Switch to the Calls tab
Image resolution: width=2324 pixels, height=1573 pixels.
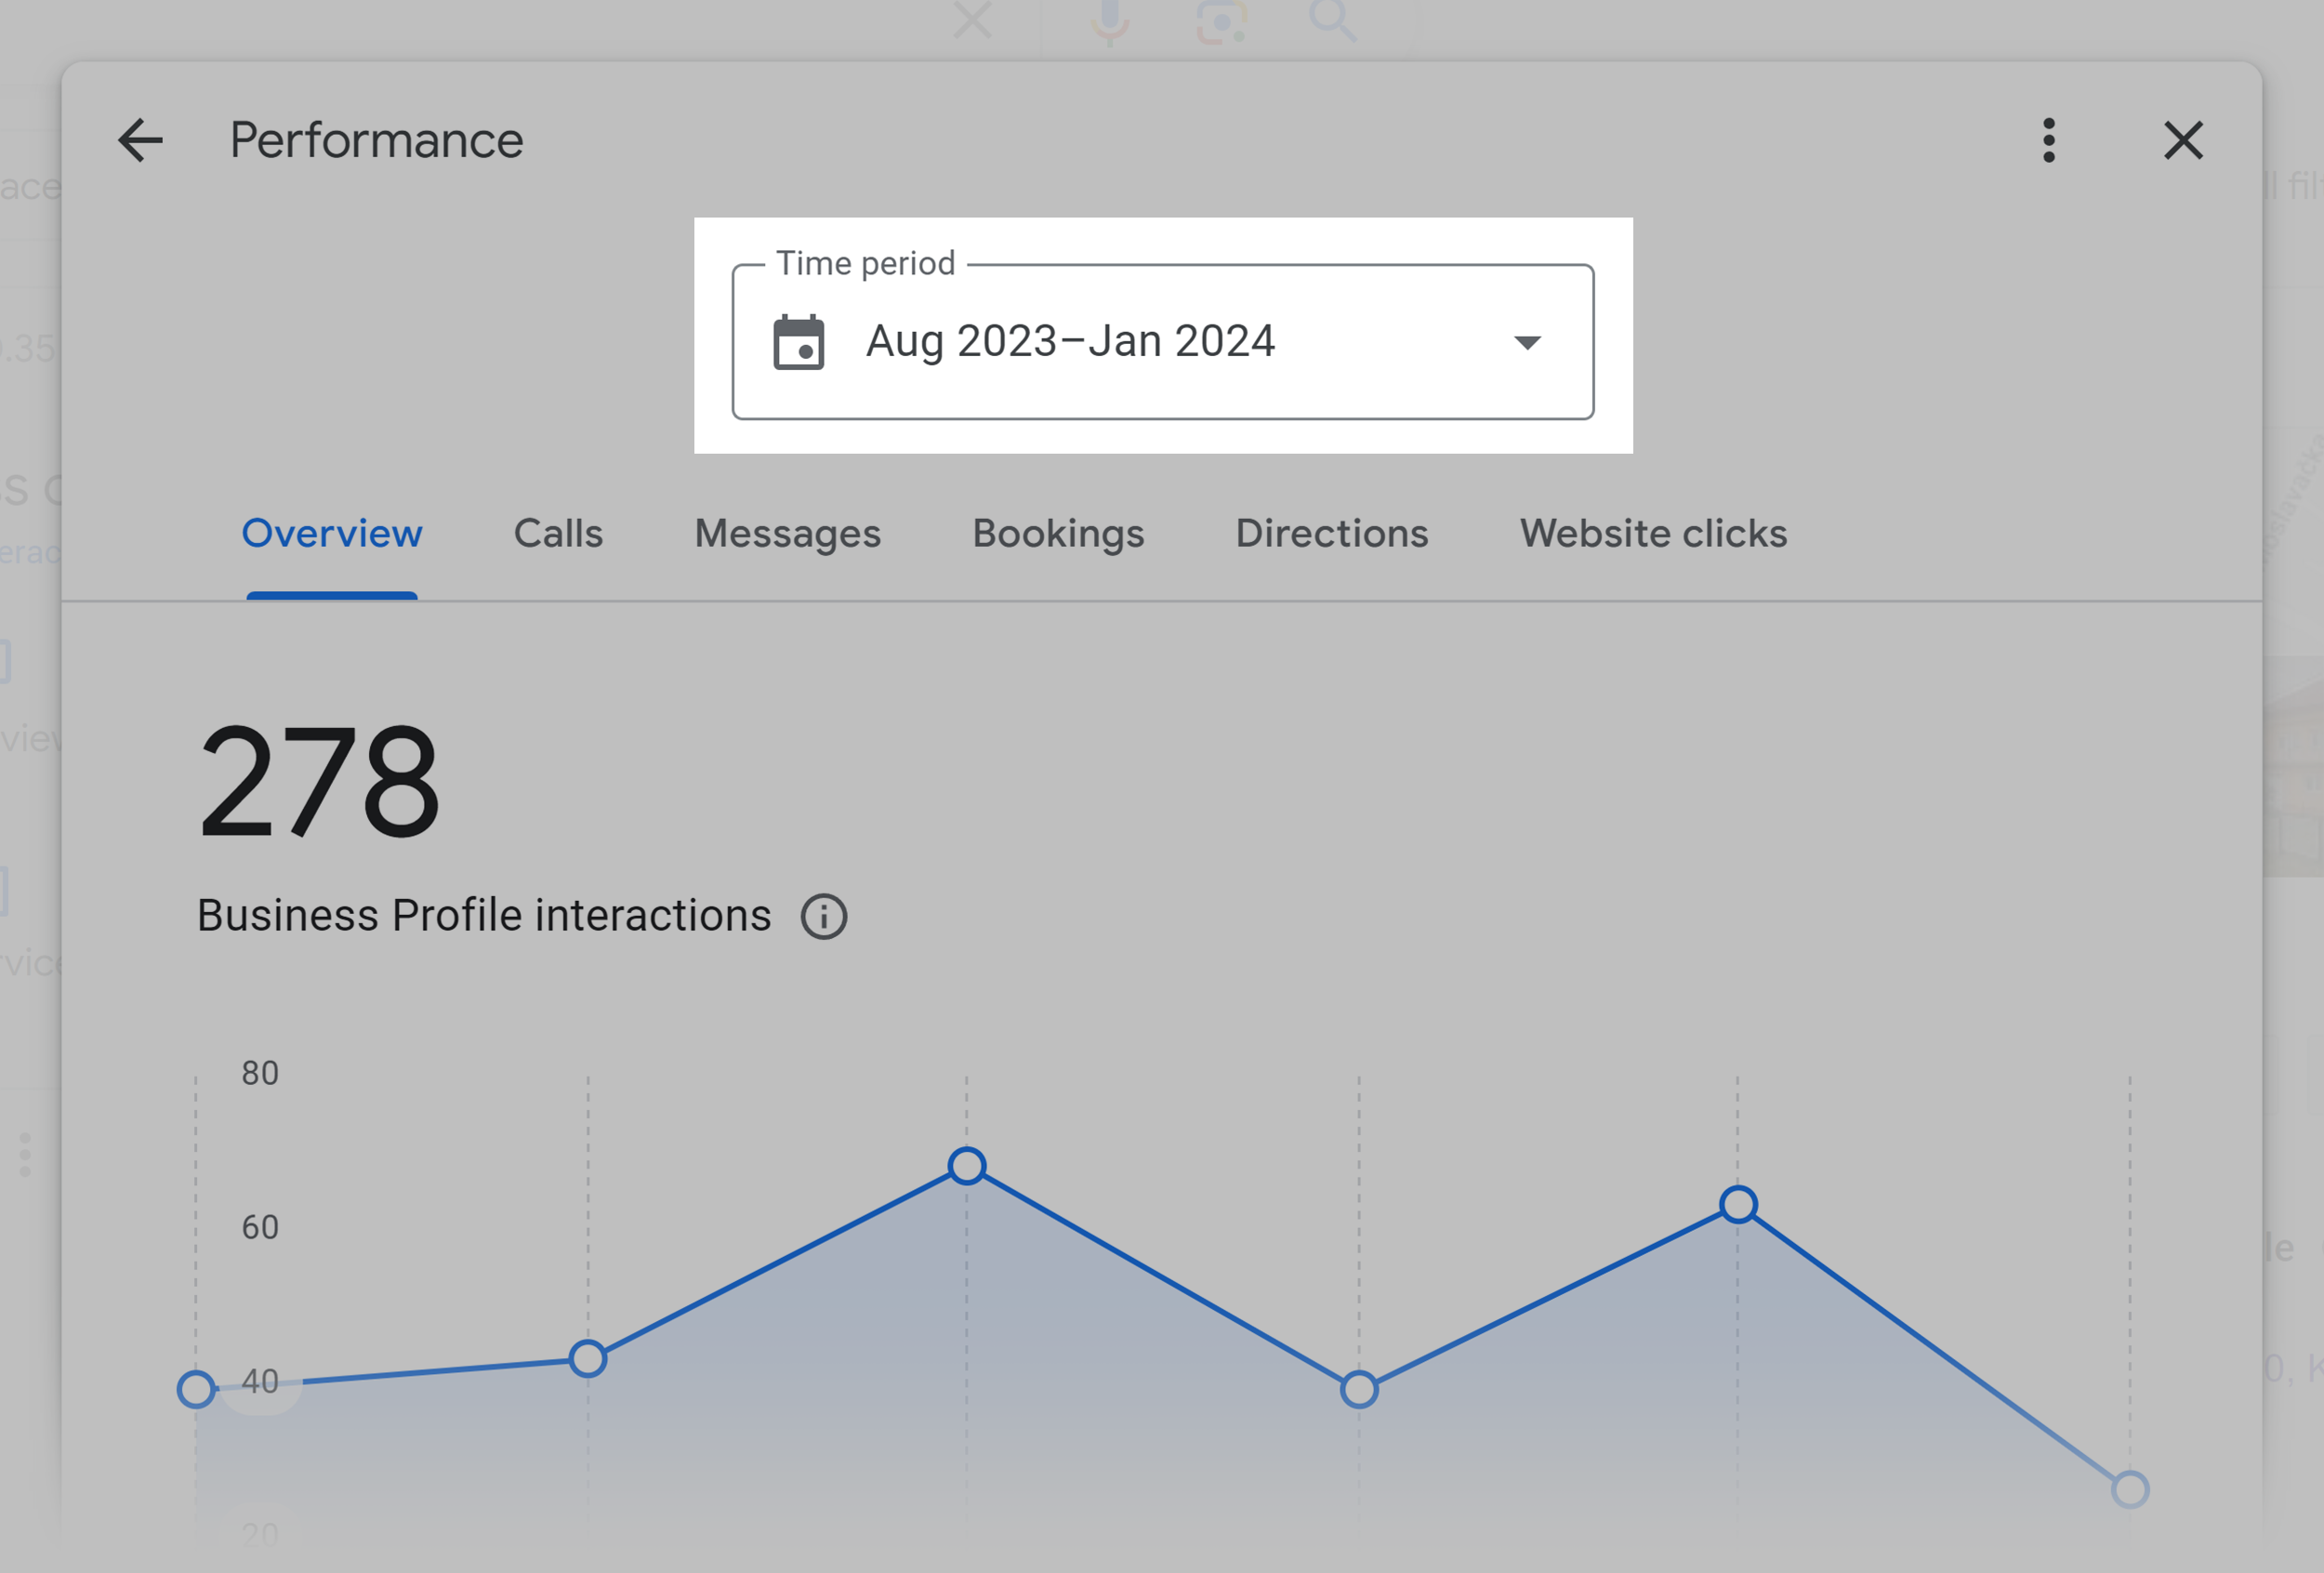coord(558,534)
